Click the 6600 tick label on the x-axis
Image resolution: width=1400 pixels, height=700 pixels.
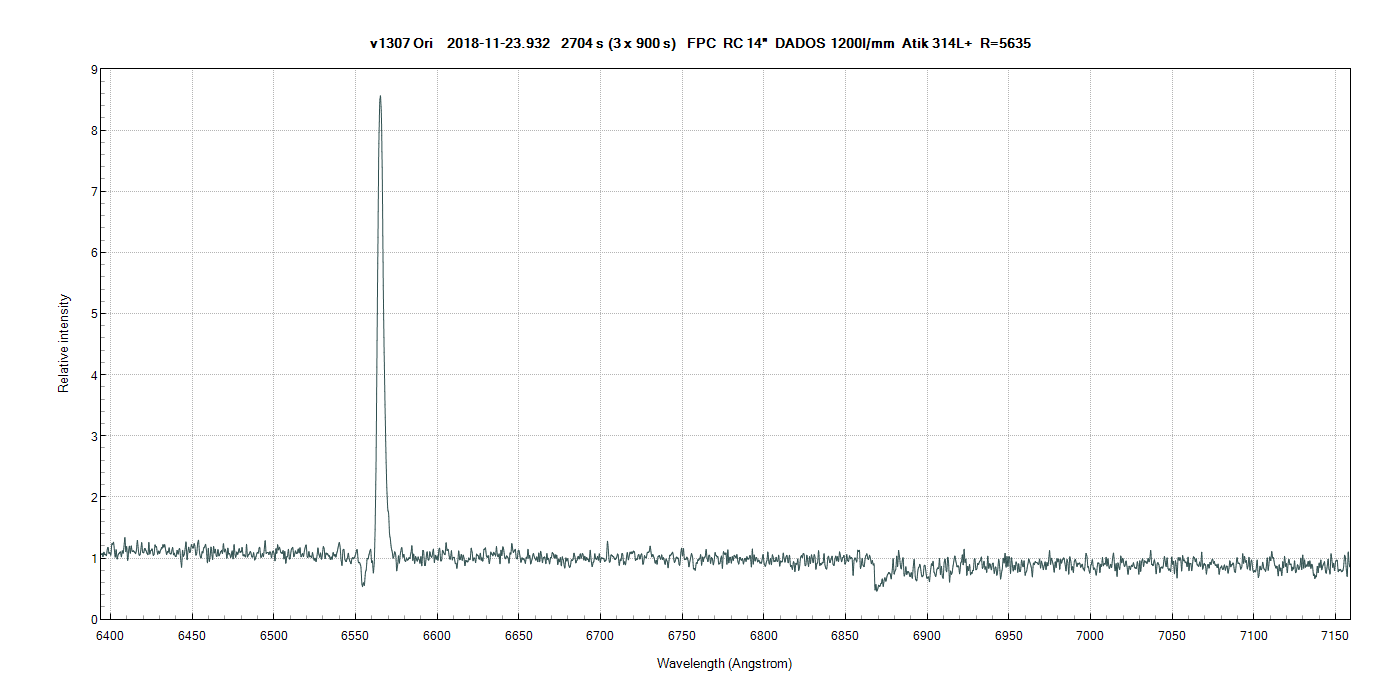pos(437,636)
